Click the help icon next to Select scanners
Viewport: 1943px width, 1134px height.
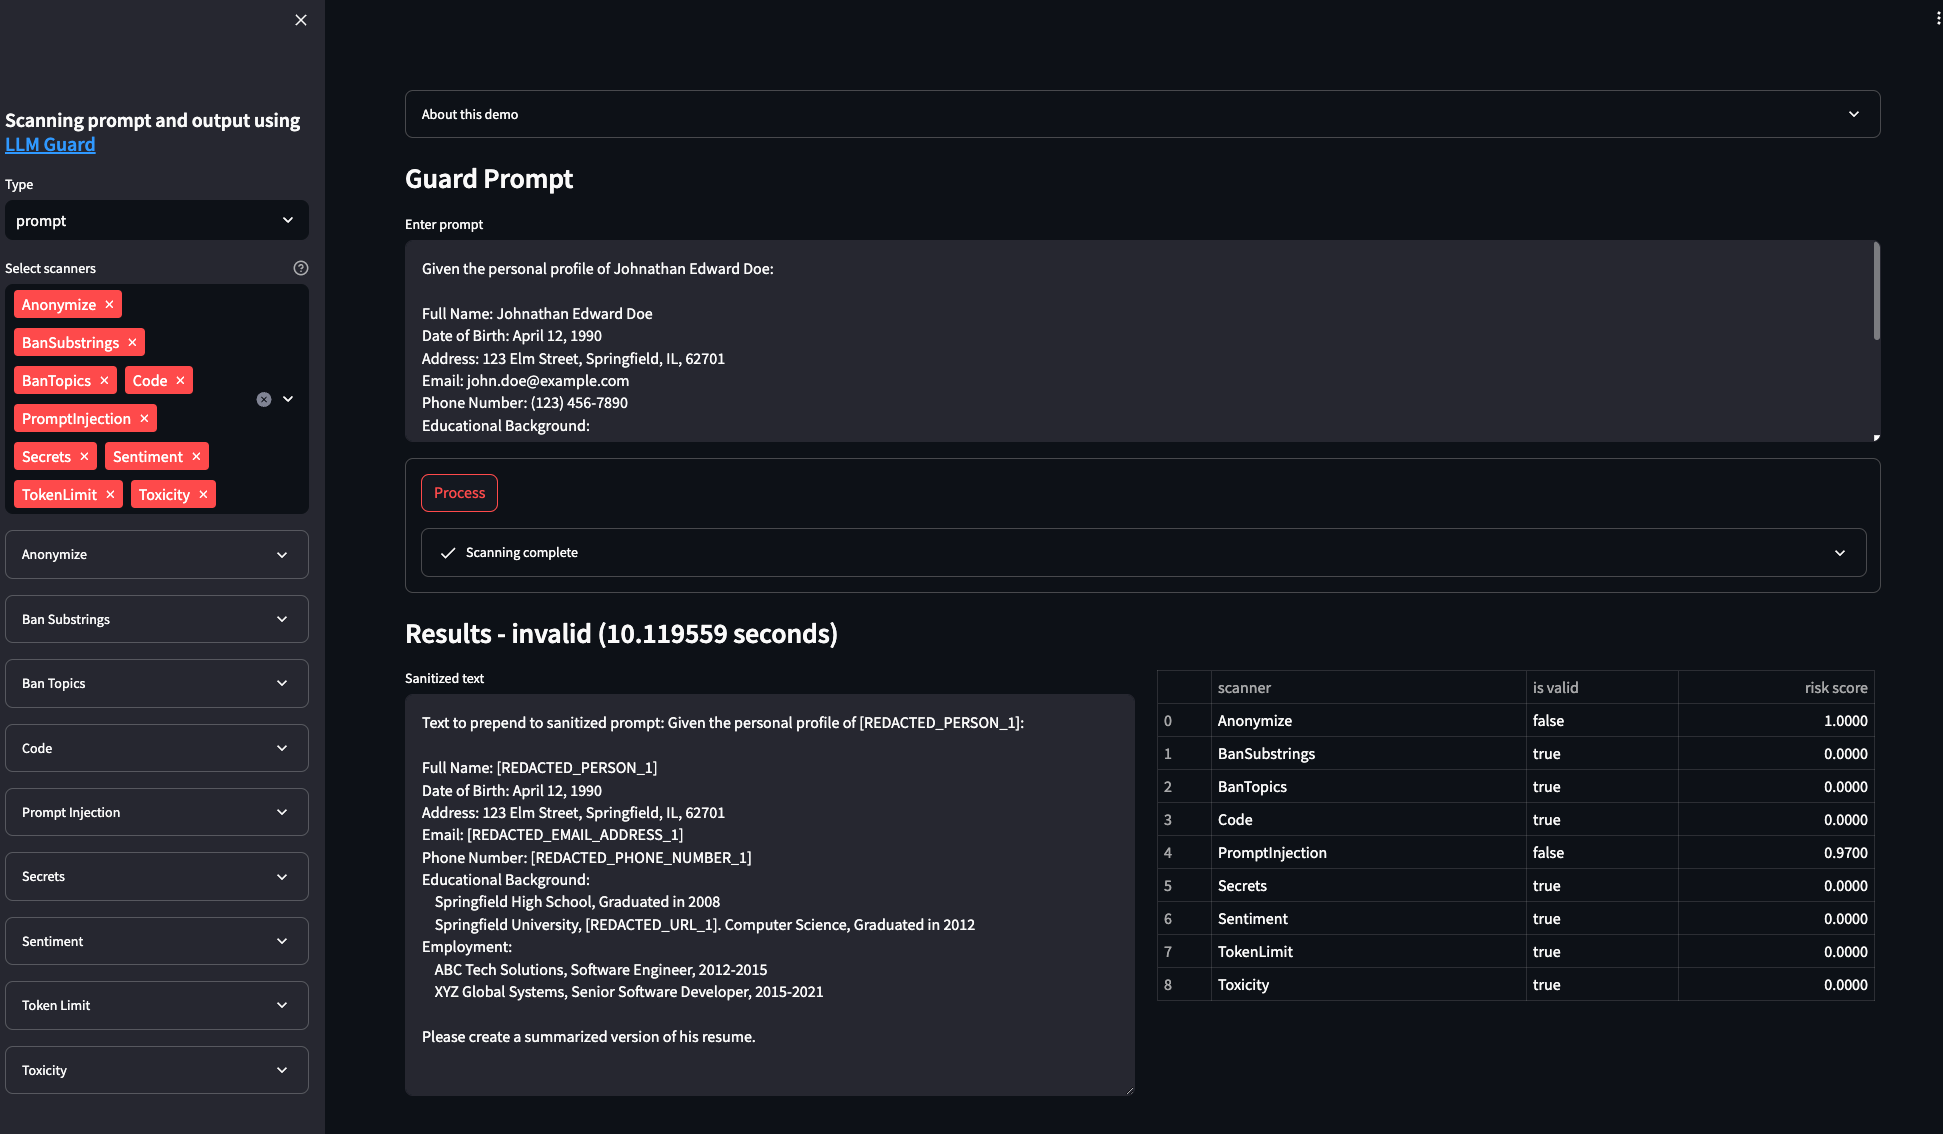point(301,268)
